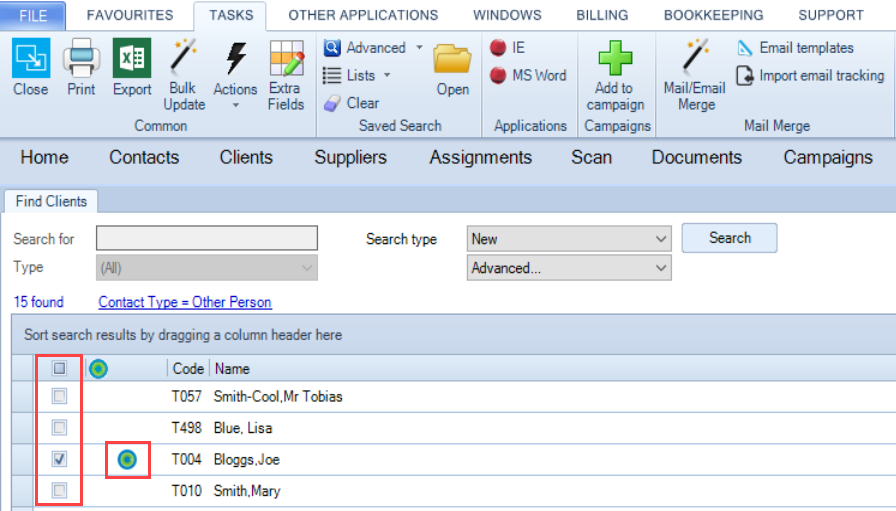This screenshot has height=511, width=896.
Task: Check the box for Smith,Mary
Action: pyautogui.click(x=59, y=490)
